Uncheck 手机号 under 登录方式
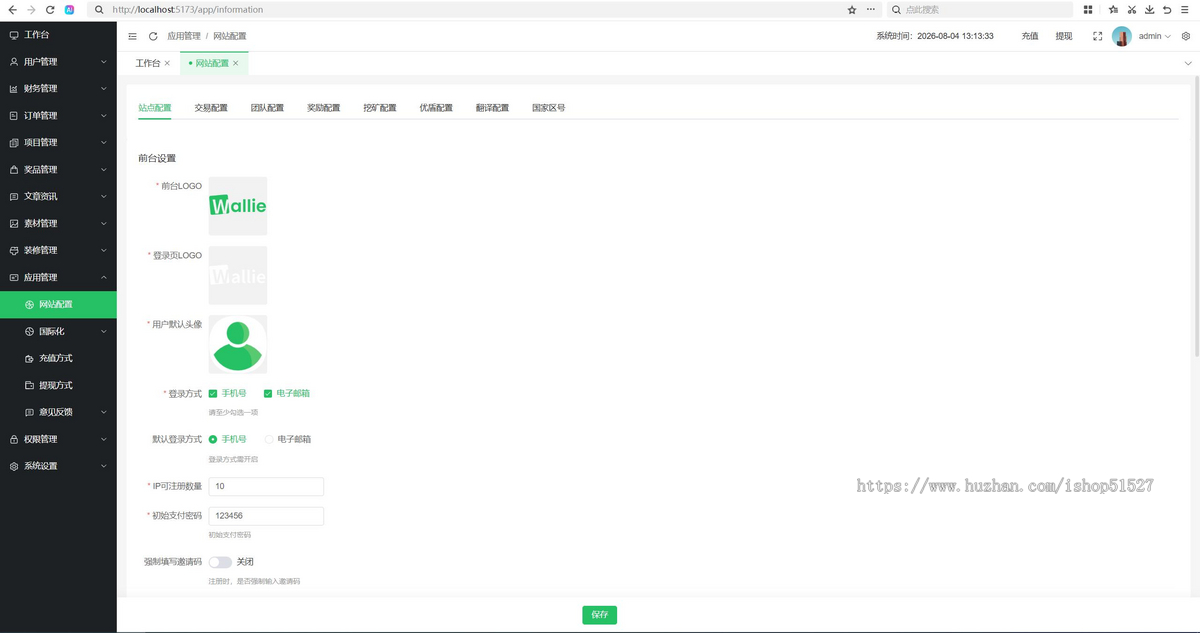 pos(213,394)
